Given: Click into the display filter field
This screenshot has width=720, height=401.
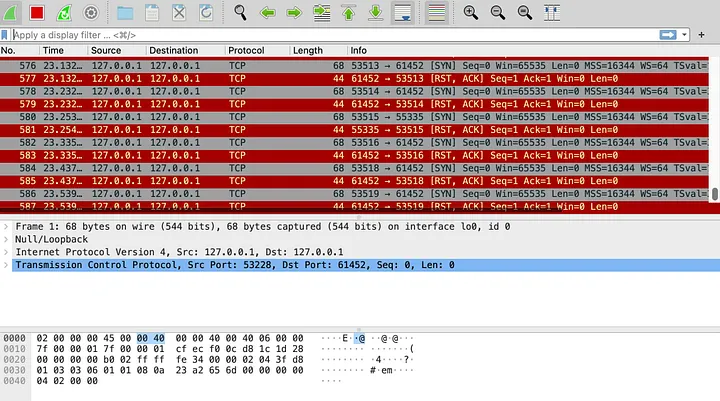Looking at the screenshot, I should [x=334, y=35].
